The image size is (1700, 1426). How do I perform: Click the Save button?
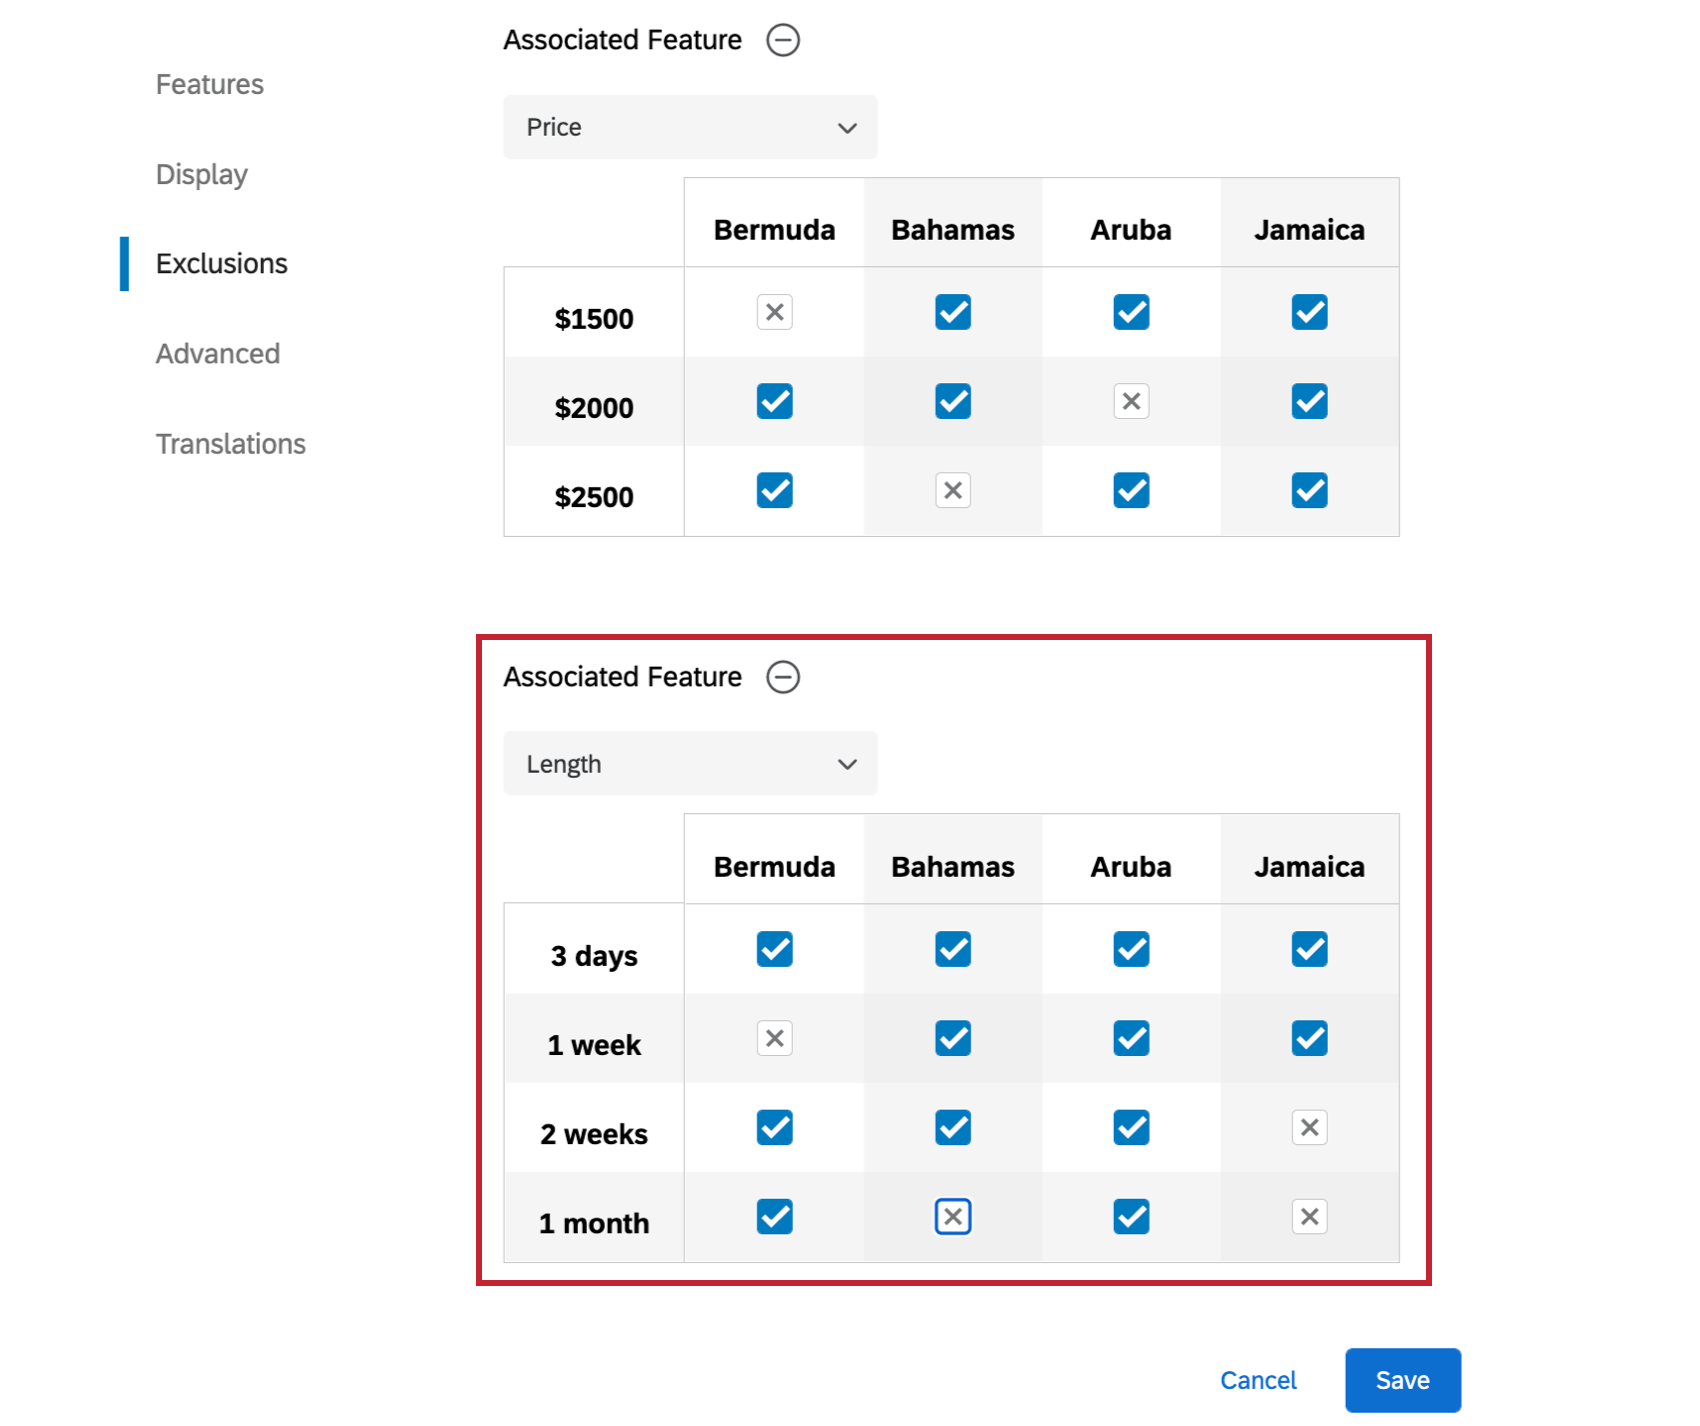1402,1380
